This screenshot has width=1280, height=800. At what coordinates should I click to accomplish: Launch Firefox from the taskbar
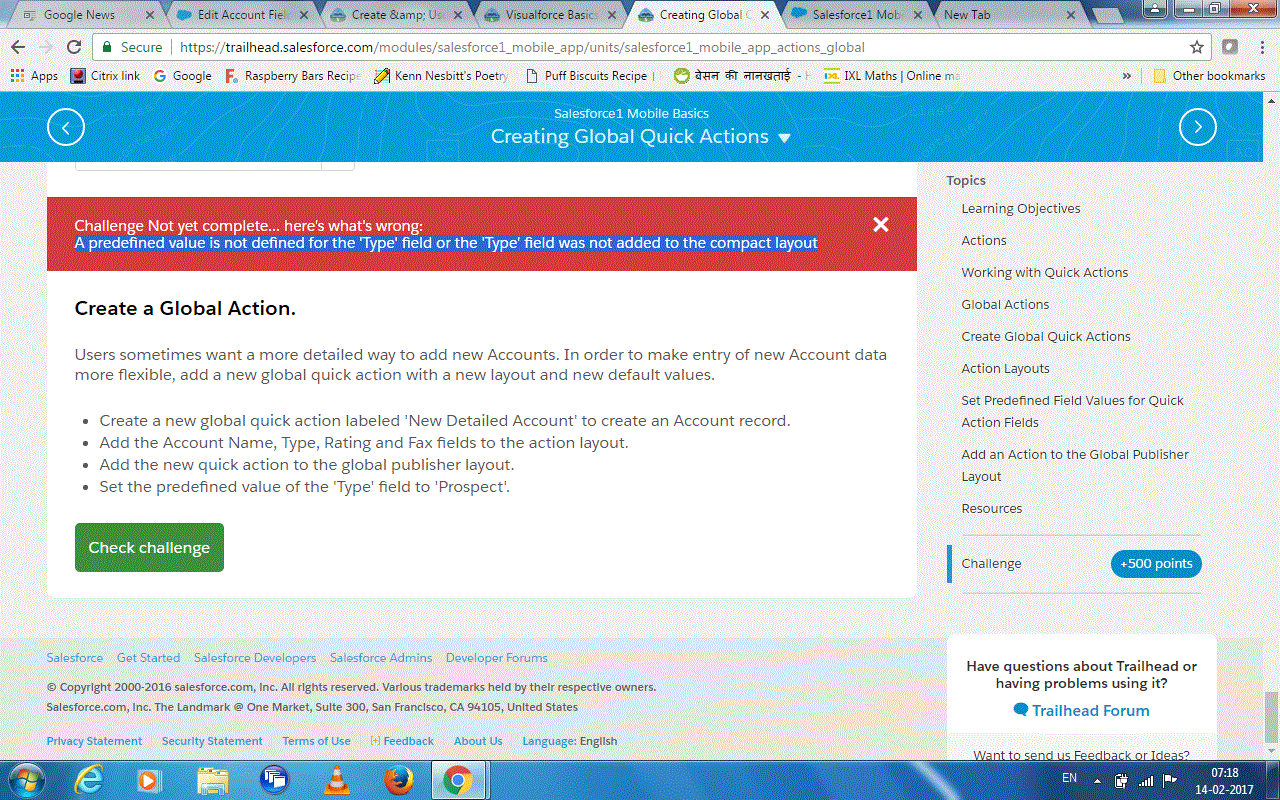[398, 780]
